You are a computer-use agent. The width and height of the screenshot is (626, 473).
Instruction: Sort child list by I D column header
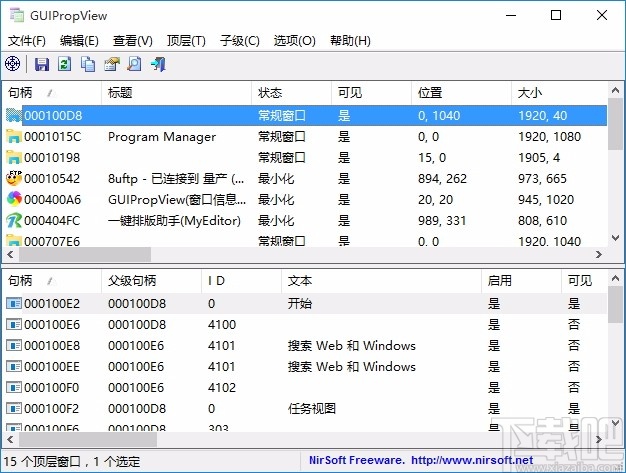click(x=242, y=281)
